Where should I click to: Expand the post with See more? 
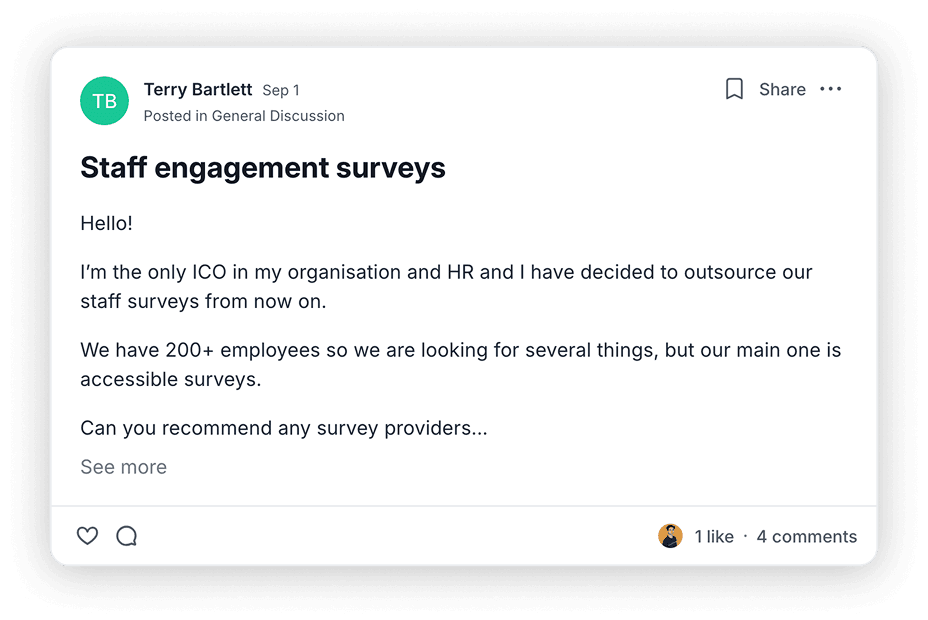124,467
